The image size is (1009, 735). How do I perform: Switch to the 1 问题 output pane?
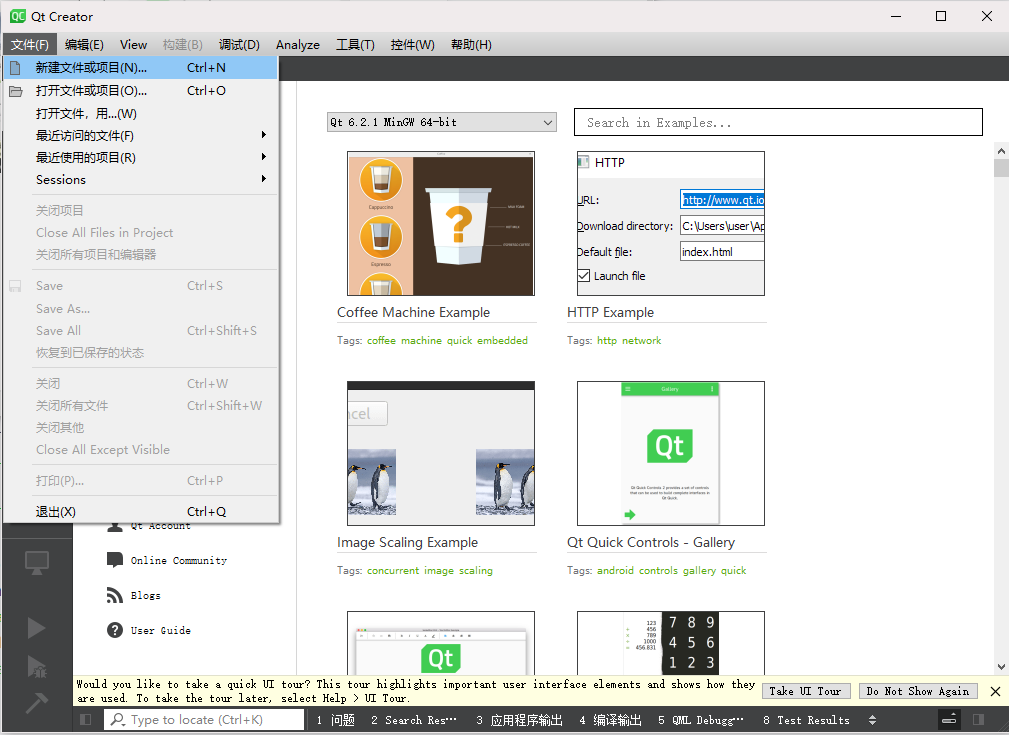(x=335, y=720)
